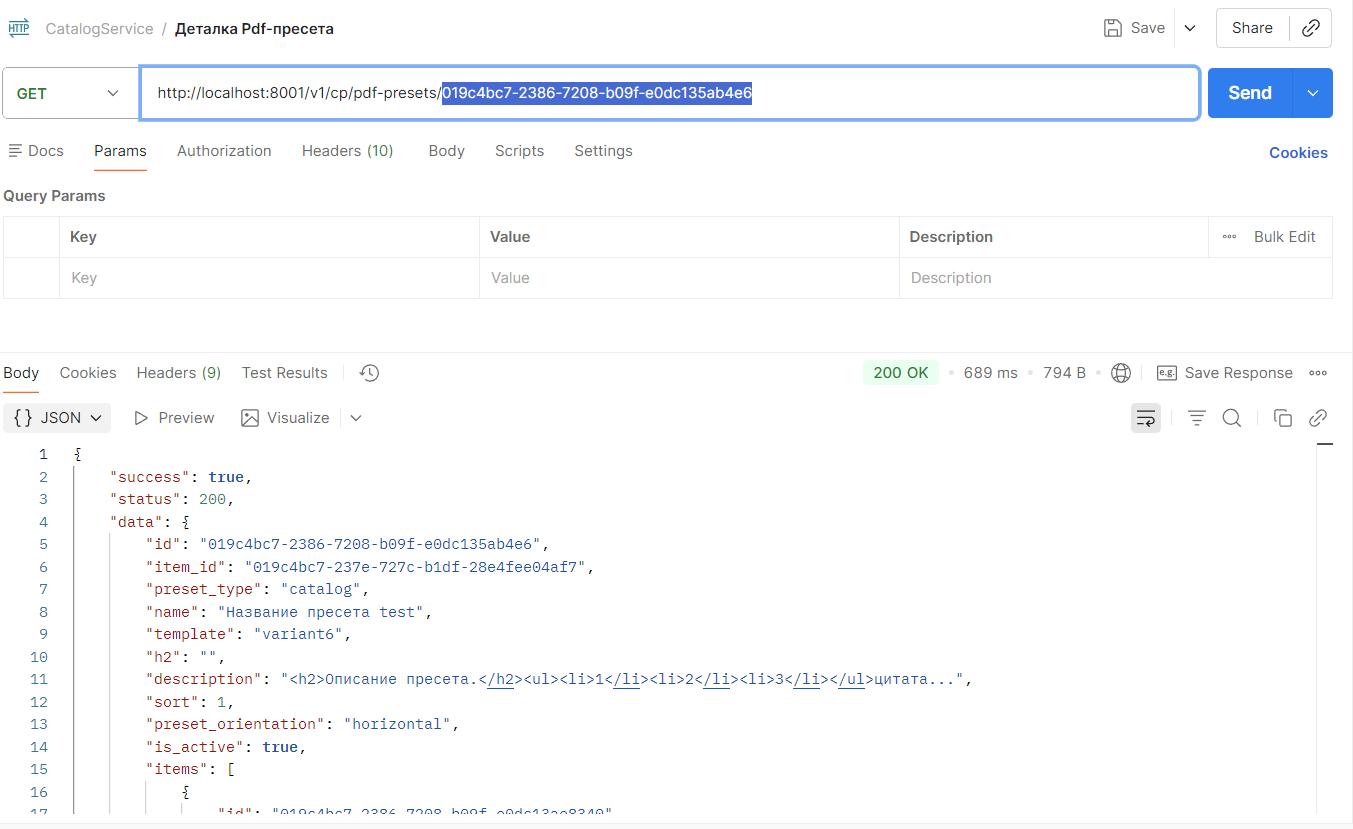This screenshot has height=829, width=1353.
Task: Click the query params Key input field
Action: click(269, 278)
